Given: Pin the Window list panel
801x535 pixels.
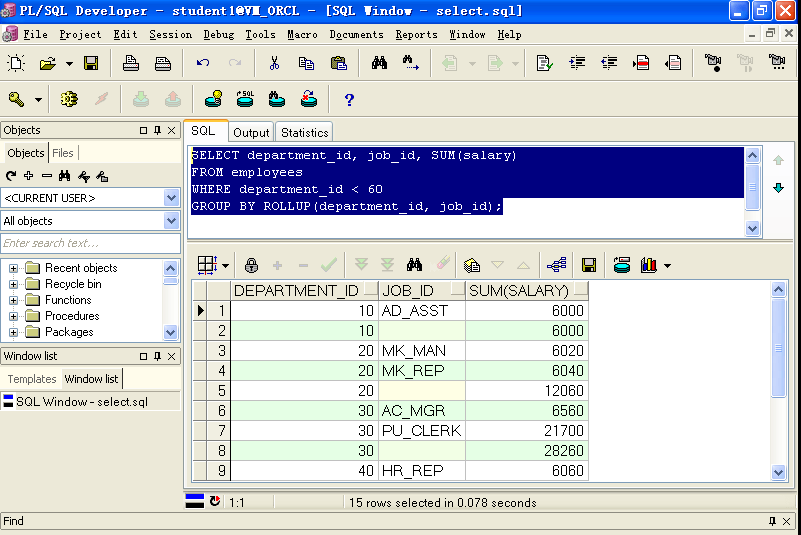Looking at the screenshot, I should click(x=157, y=356).
